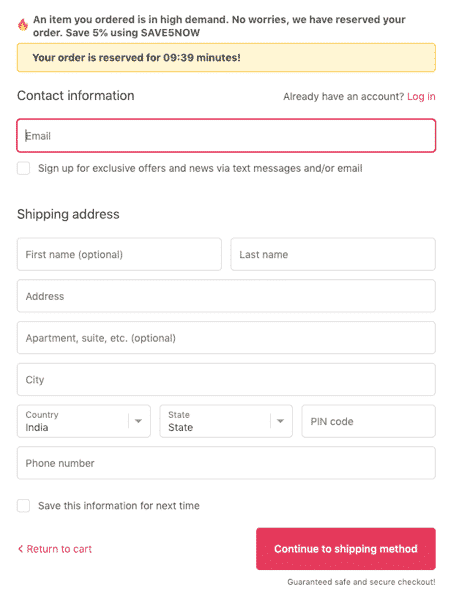The width and height of the screenshot is (463, 604).
Task: Open the Country India dropdown
Action: (x=84, y=421)
